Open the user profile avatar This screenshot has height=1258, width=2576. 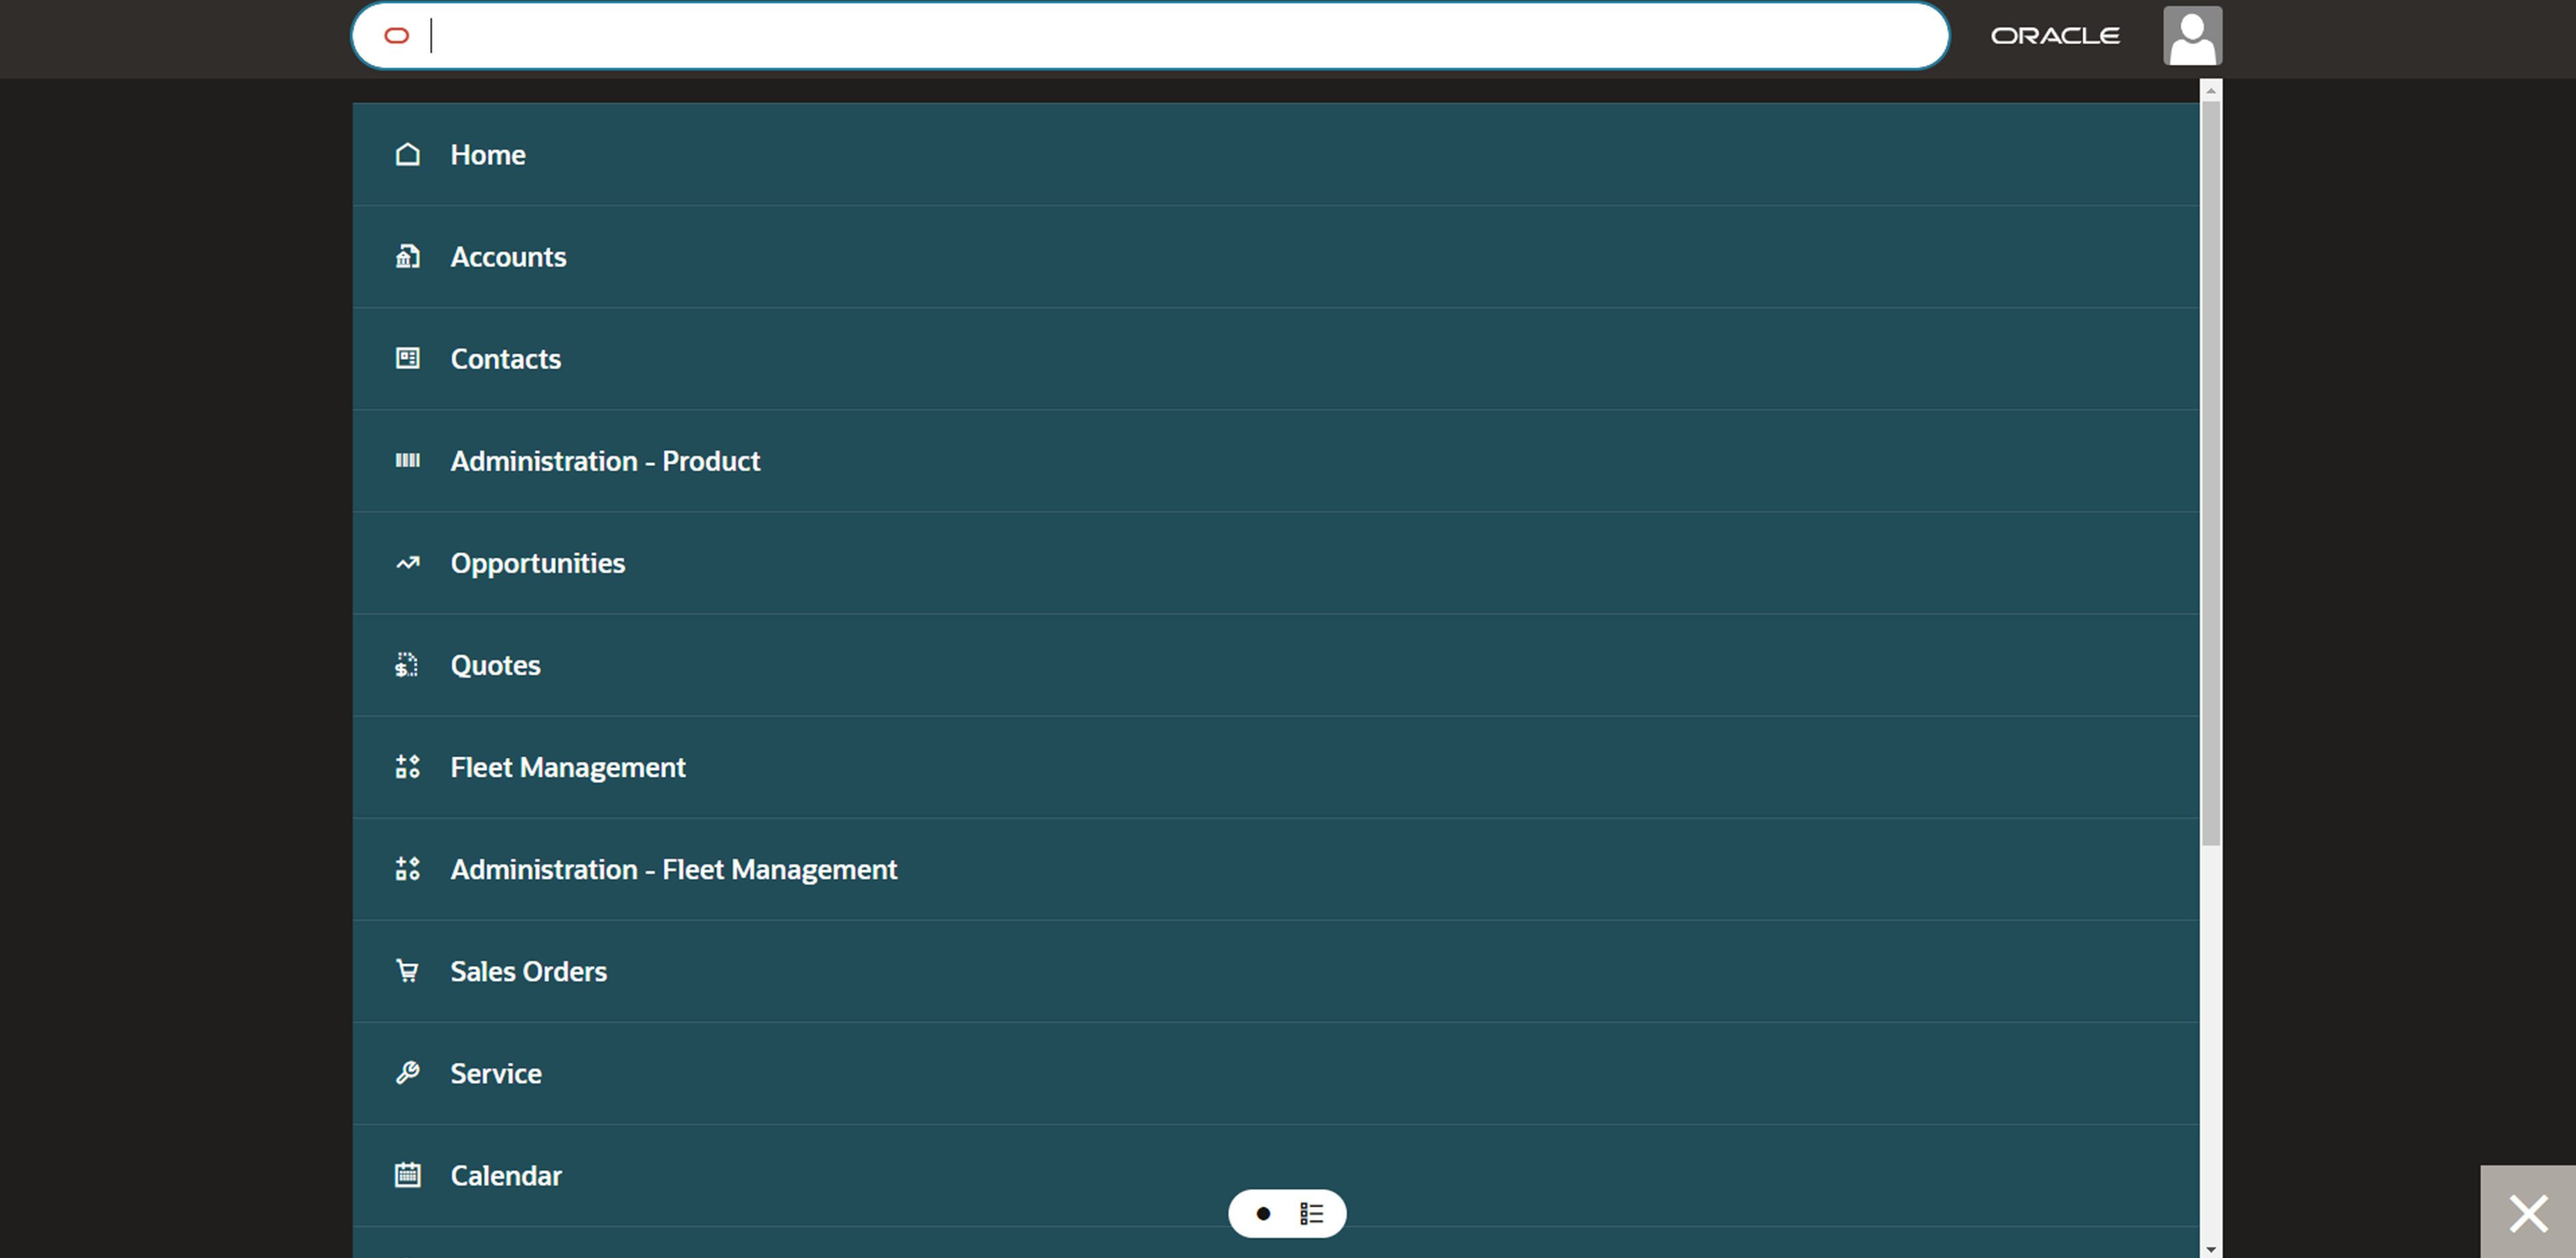click(x=2192, y=36)
